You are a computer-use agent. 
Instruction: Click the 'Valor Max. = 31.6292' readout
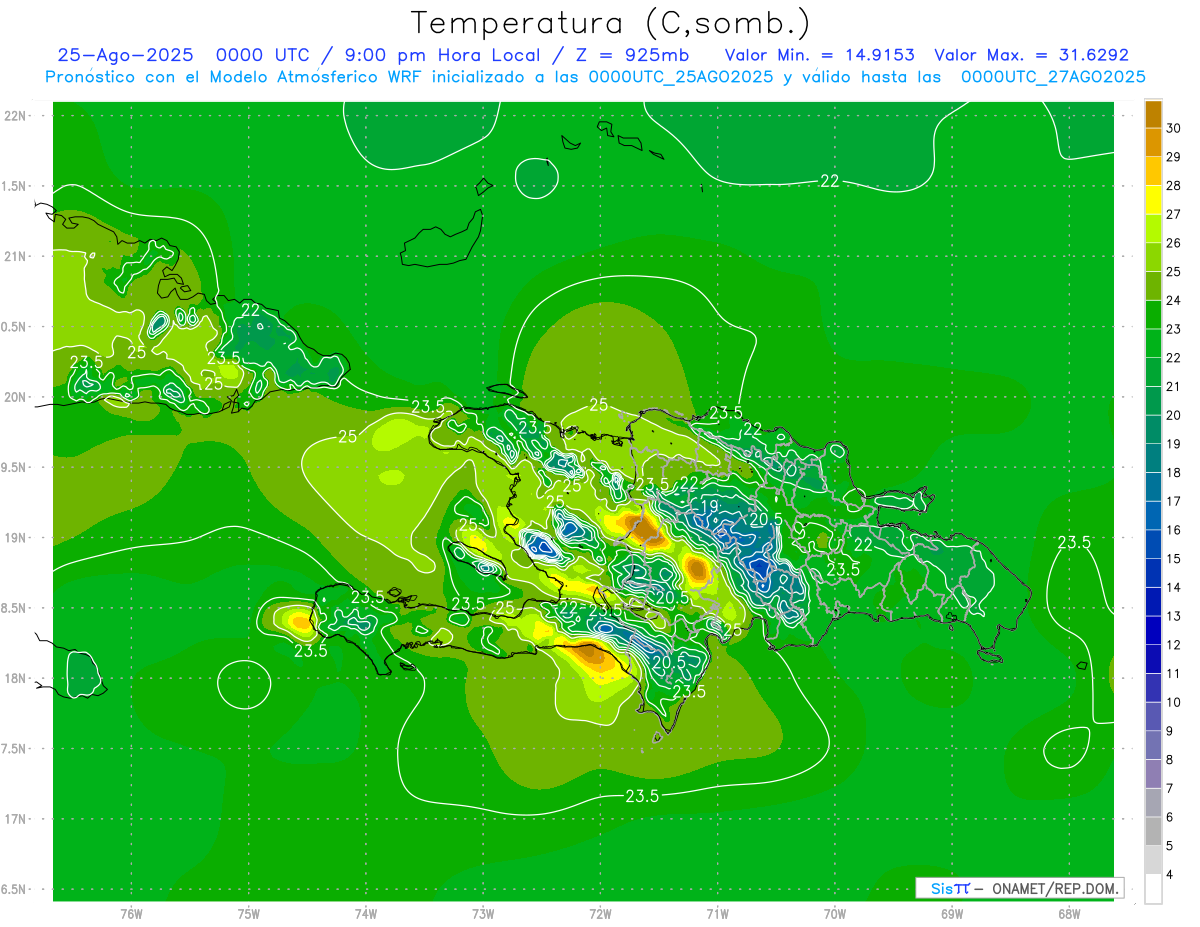tap(1031, 55)
